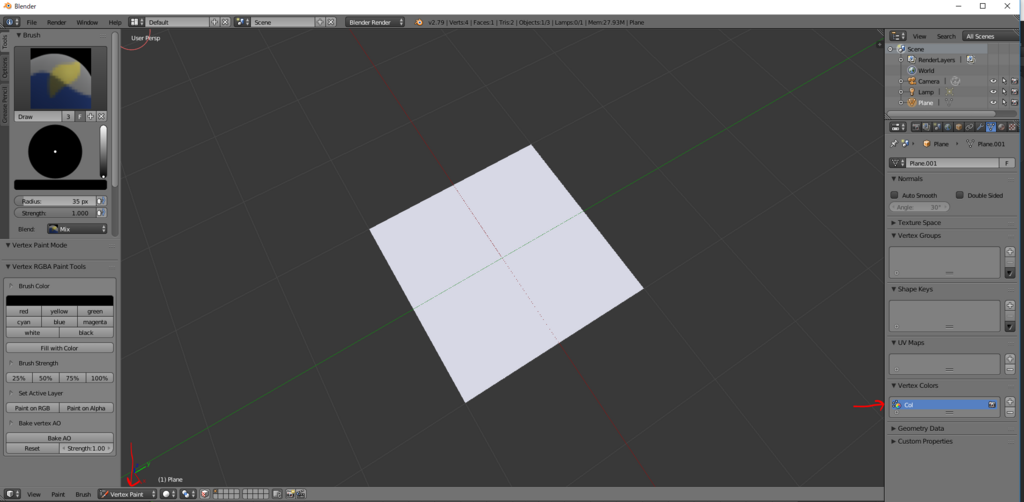Set brush strength to 50%
The height and width of the screenshot is (502, 1024).
[46, 378]
